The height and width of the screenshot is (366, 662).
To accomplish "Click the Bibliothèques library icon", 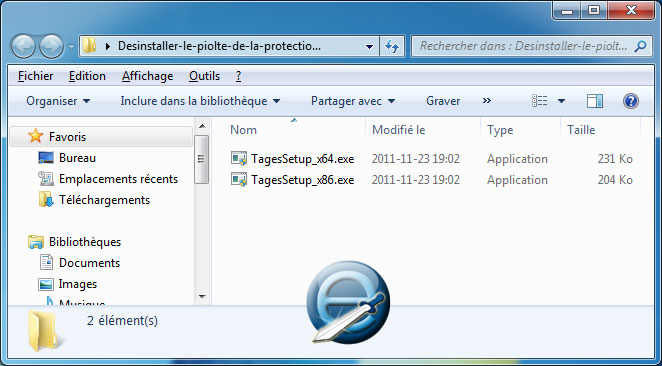I will coord(36,242).
